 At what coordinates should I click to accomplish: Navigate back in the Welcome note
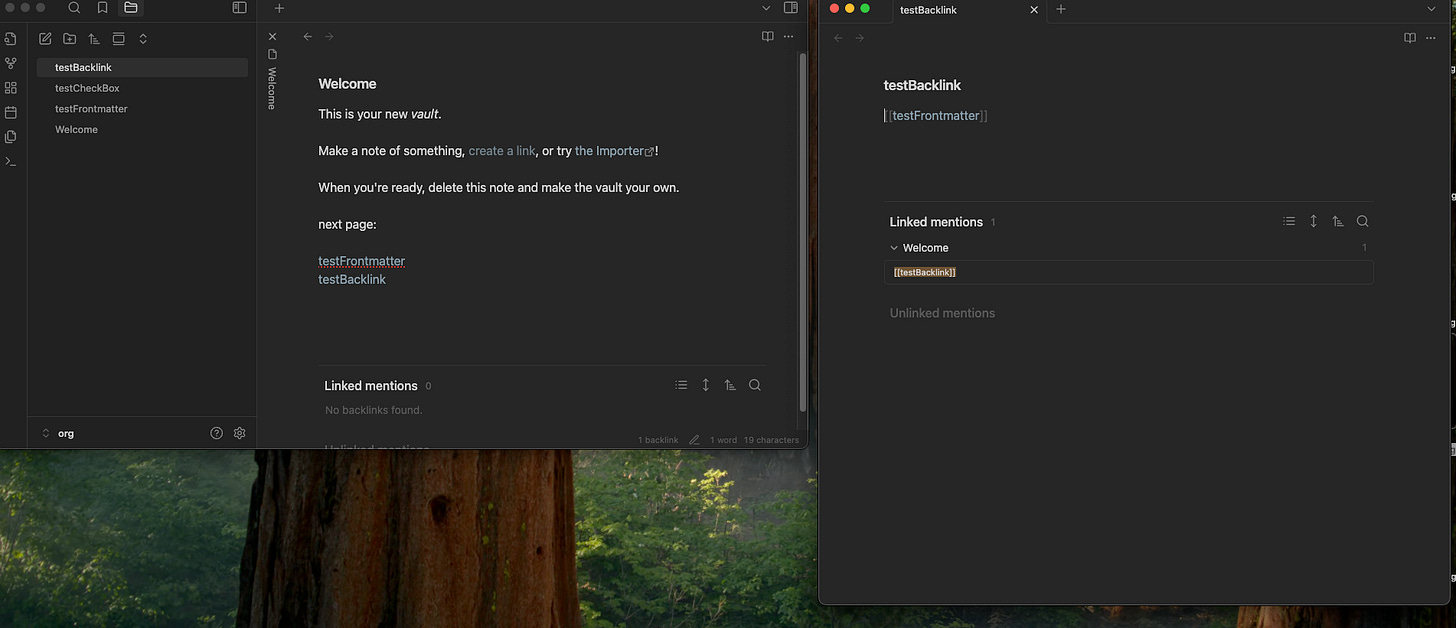click(x=308, y=37)
